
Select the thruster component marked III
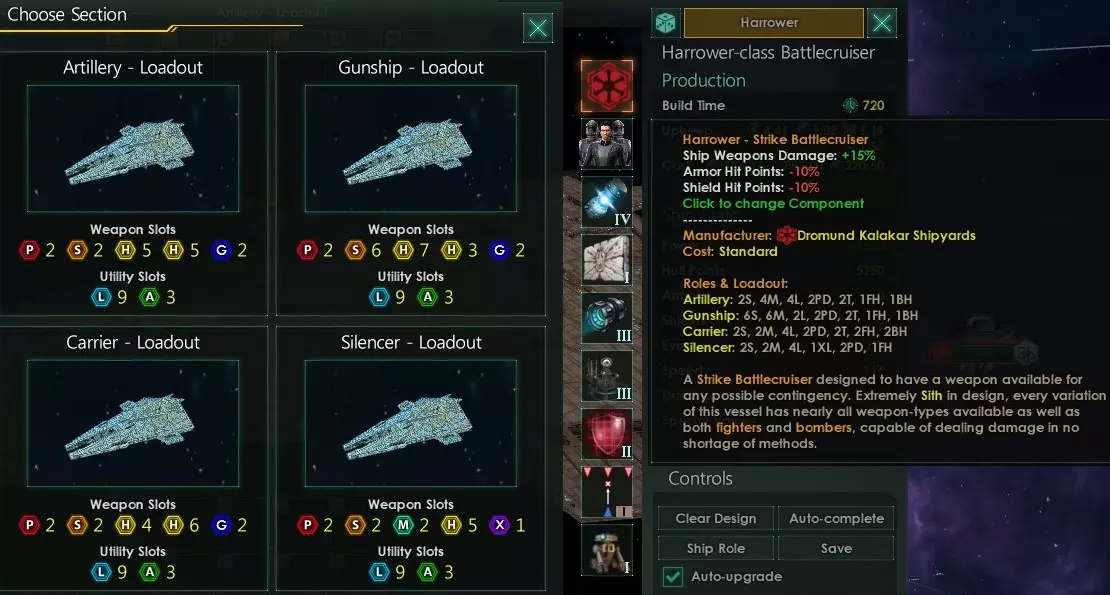[x=607, y=318]
